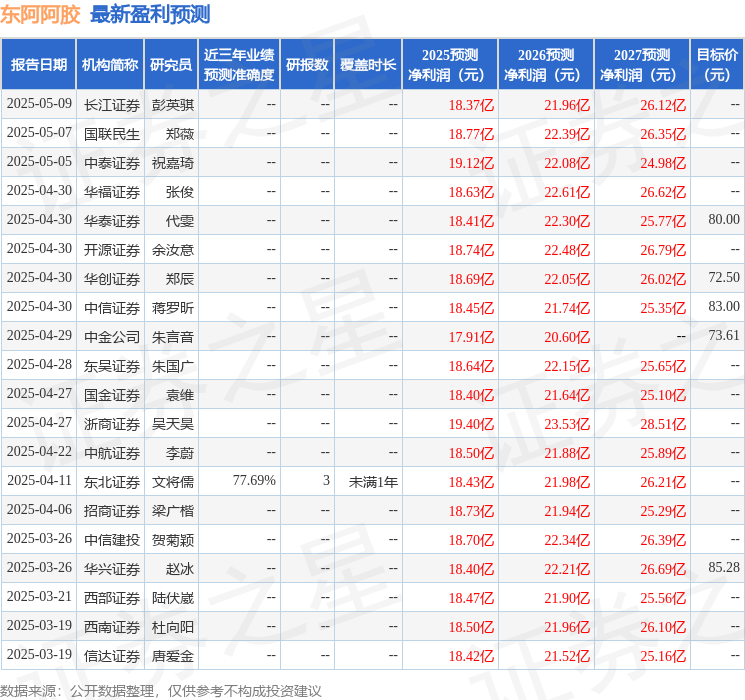Select the 信达证券 institution cell

[112, 656]
